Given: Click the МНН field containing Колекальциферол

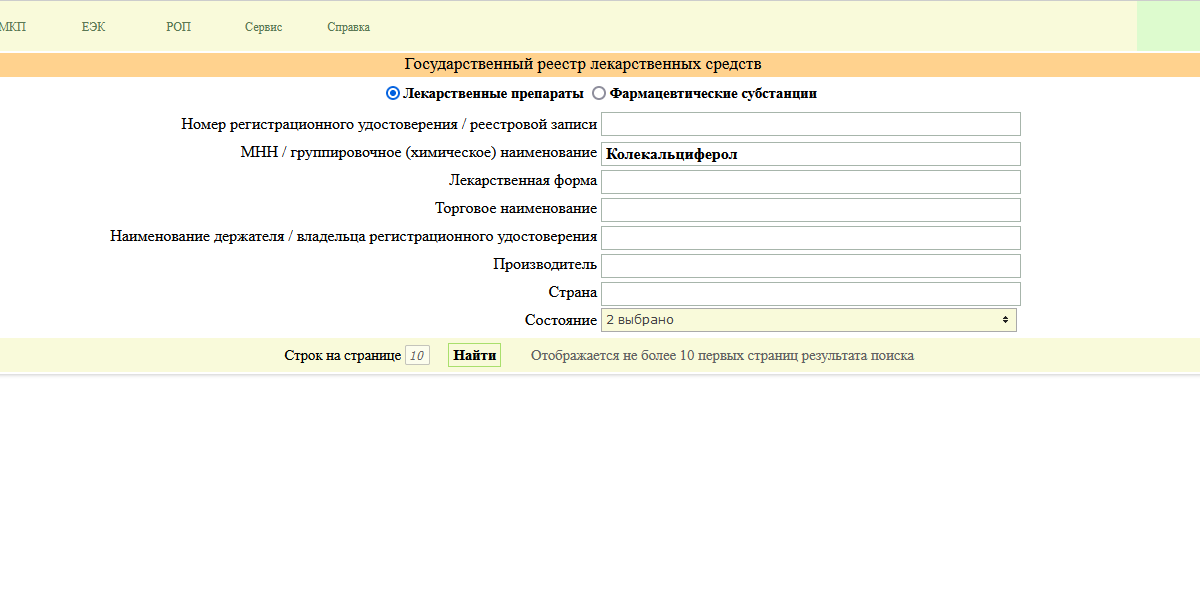Looking at the screenshot, I should point(810,154).
